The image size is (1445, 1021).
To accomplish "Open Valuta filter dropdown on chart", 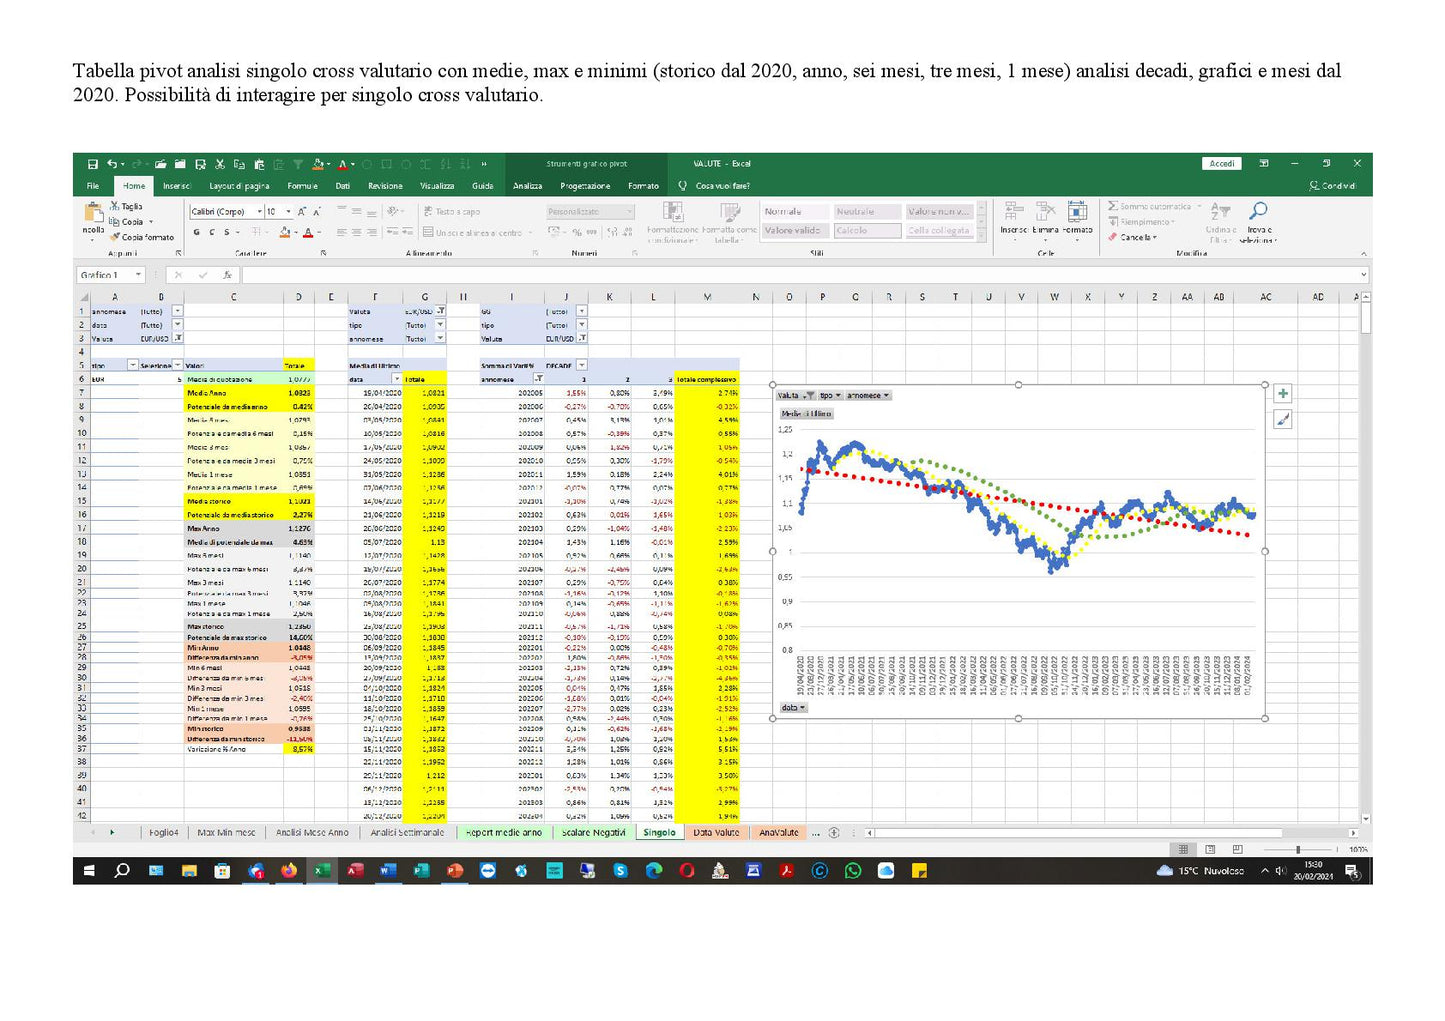I will [x=810, y=396].
